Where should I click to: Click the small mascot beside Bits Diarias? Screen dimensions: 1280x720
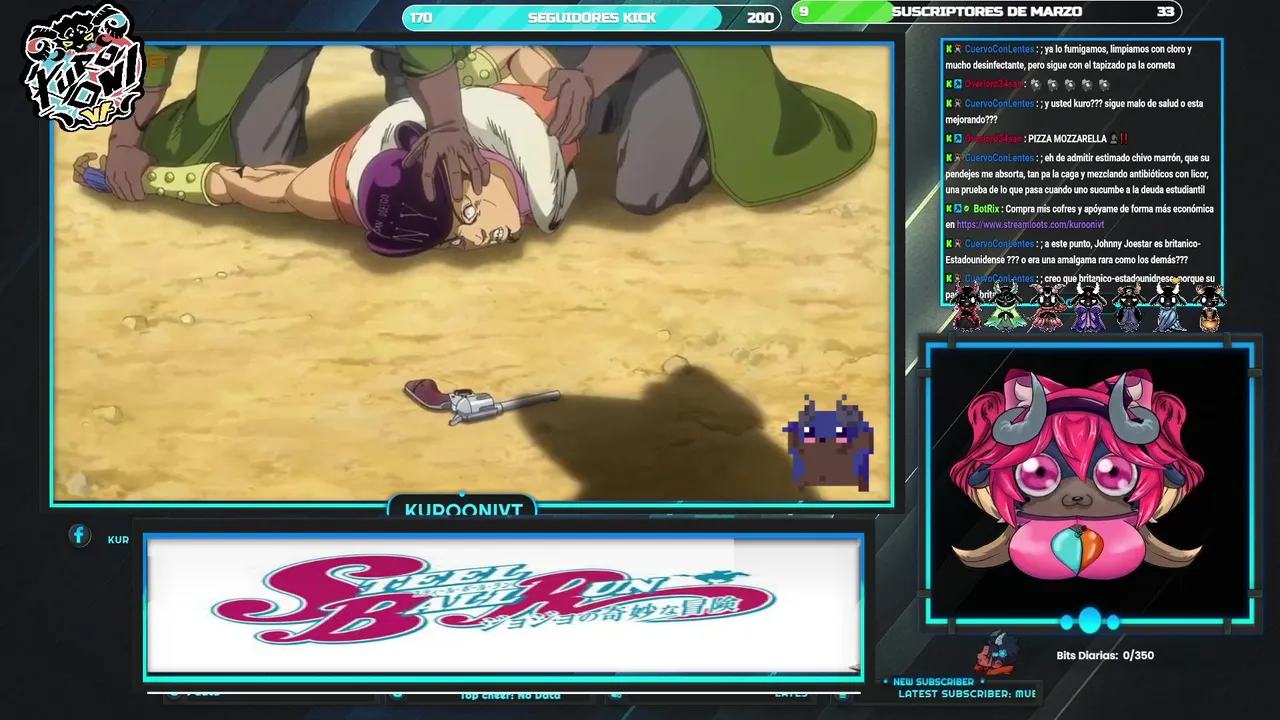(x=998, y=653)
